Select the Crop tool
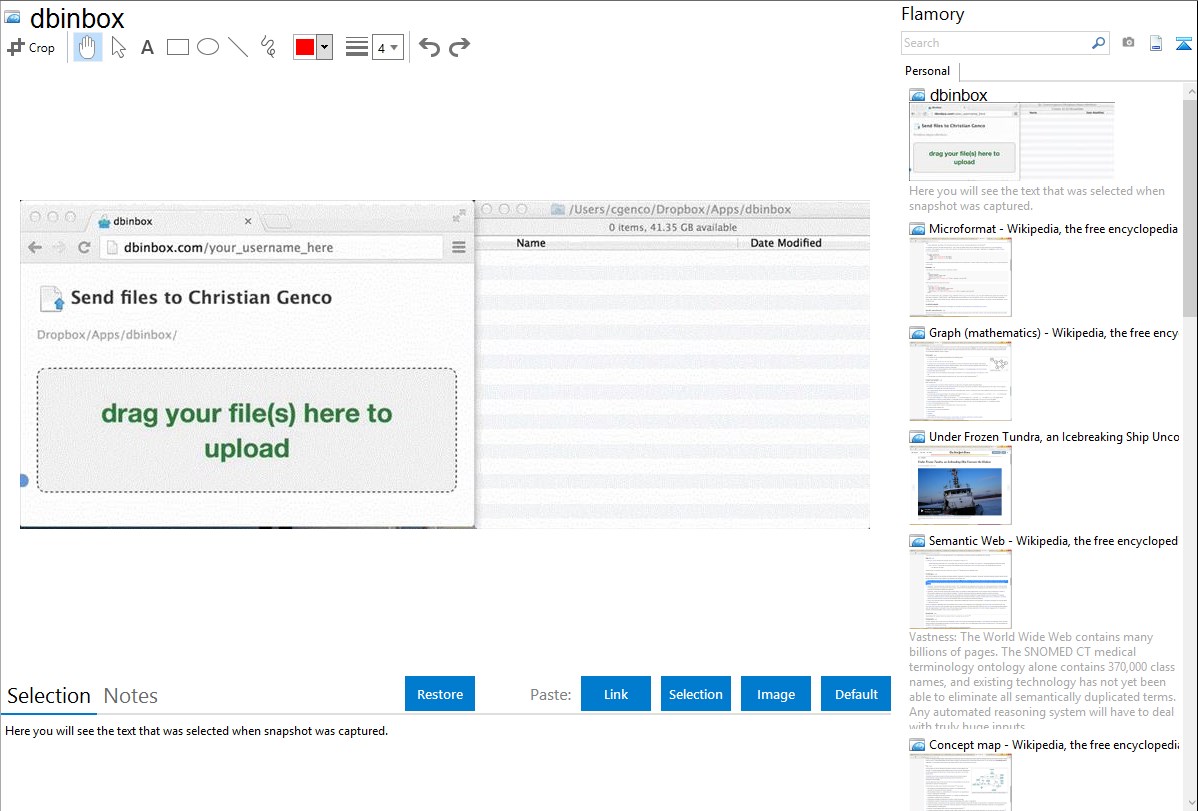 31,47
